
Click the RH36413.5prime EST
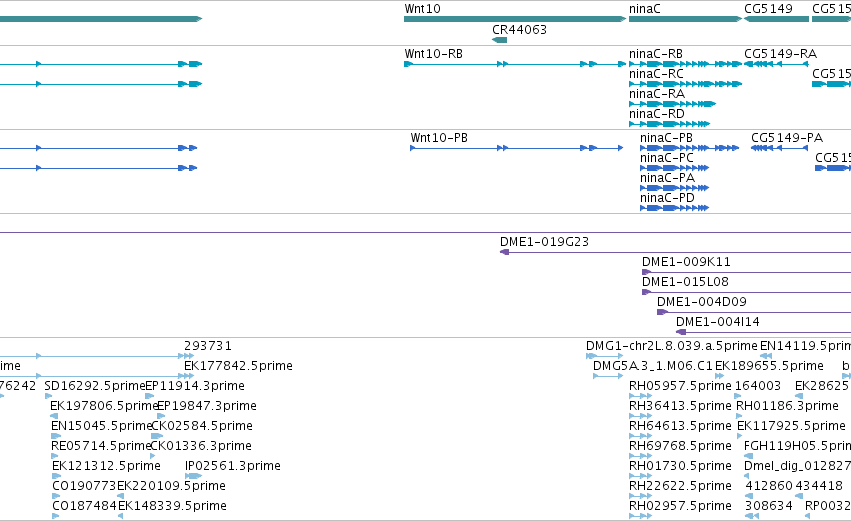pos(680,406)
